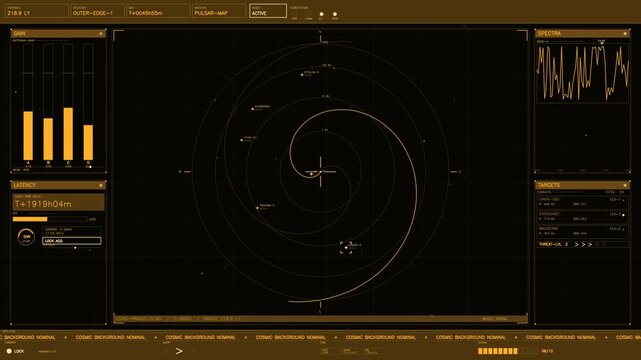Expand the first target row CLS-1 arrow
The width and height of the screenshot is (641, 360).
(623, 201)
